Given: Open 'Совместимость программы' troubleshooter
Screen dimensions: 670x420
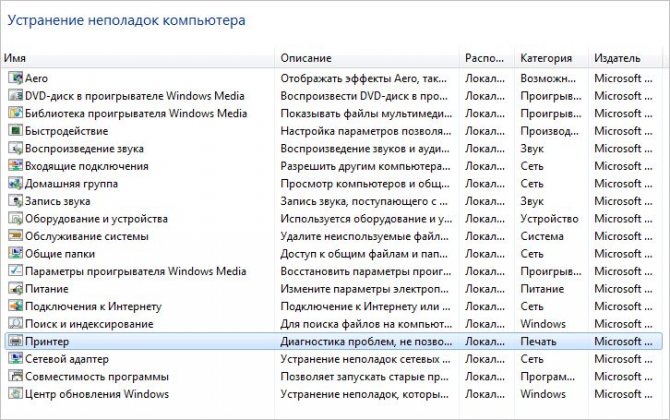Looking at the screenshot, I should click(x=97, y=376).
